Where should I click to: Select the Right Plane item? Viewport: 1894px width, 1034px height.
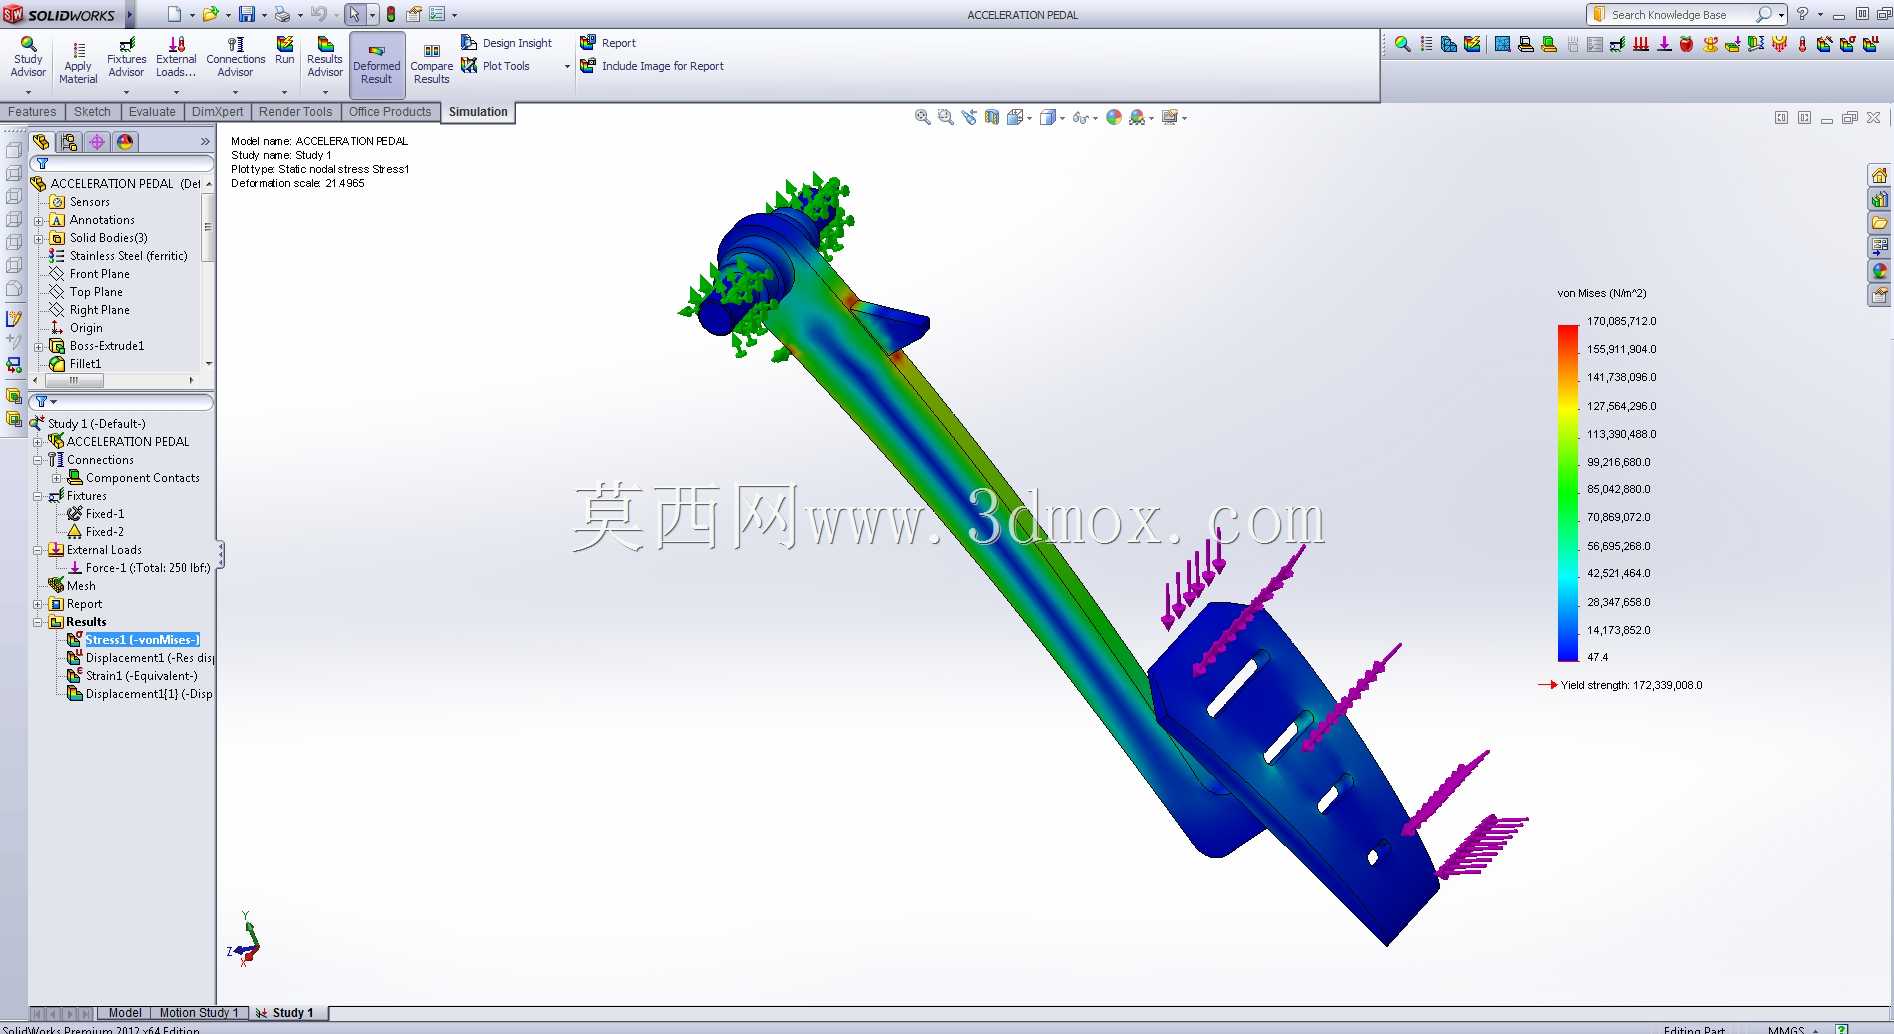click(x=90, y=310)
